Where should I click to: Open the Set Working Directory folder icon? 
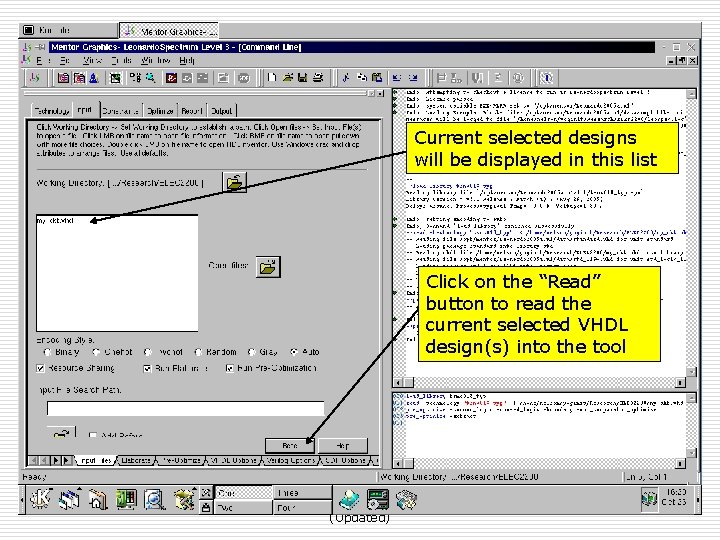pyautogui.click(x=234, y=182)
